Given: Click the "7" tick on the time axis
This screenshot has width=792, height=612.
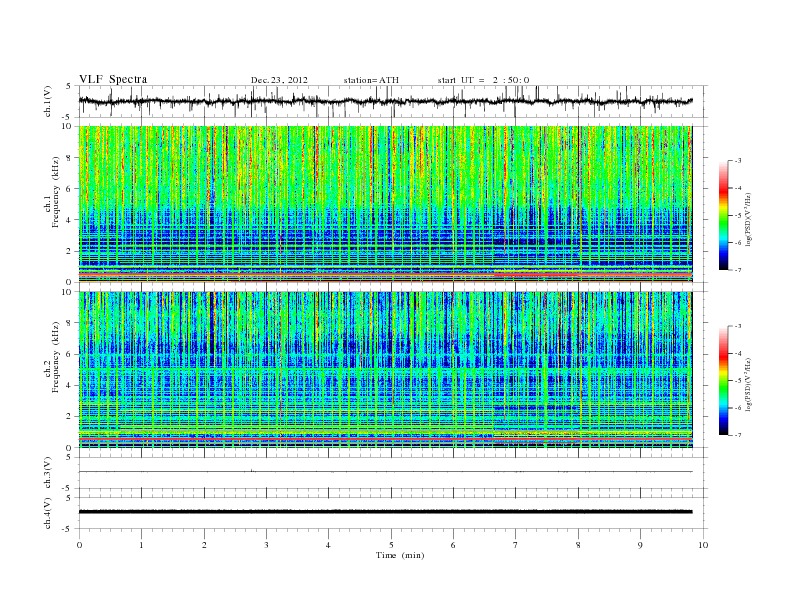Looking at the screenshot, I should pyautogui.click(x=516, y=545).
